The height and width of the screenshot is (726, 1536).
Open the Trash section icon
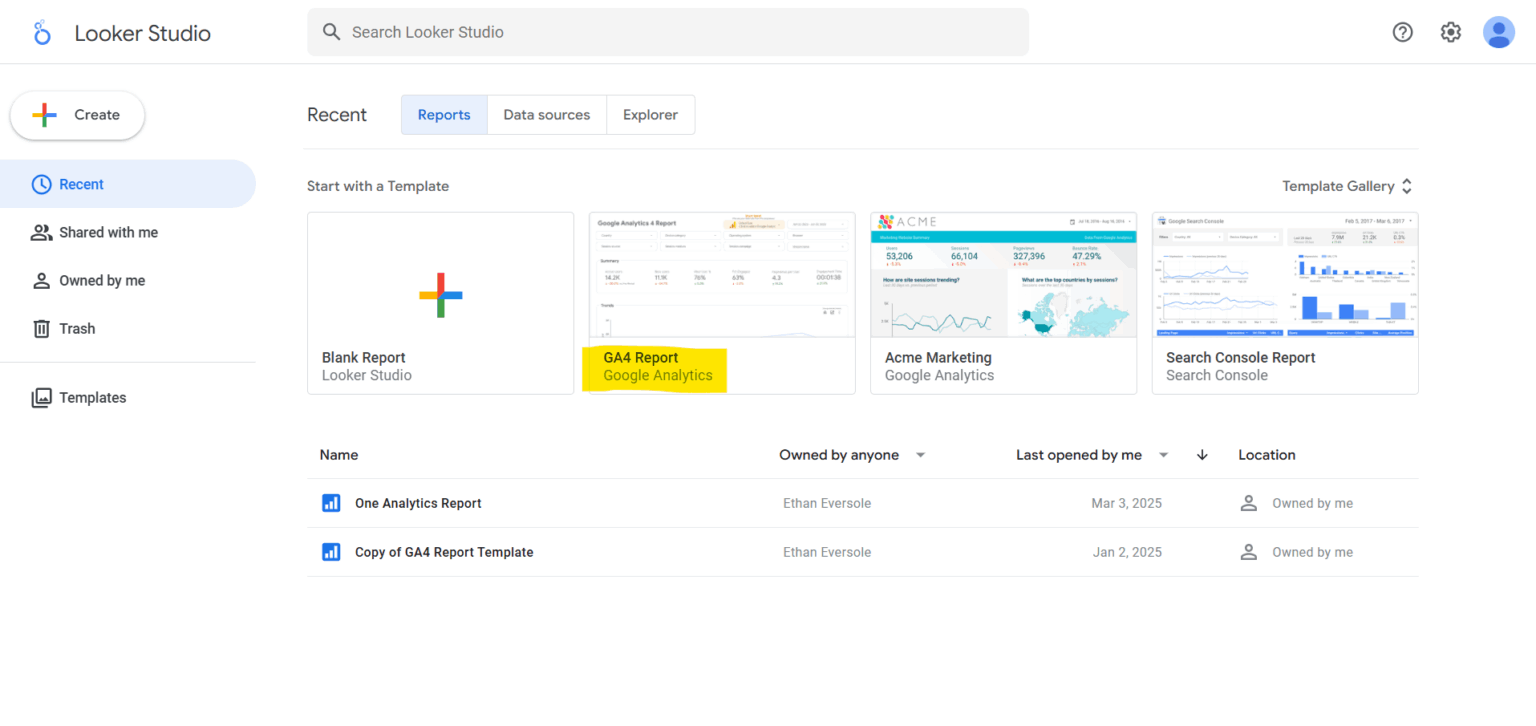pyautogui.click(x=41, y=328)
